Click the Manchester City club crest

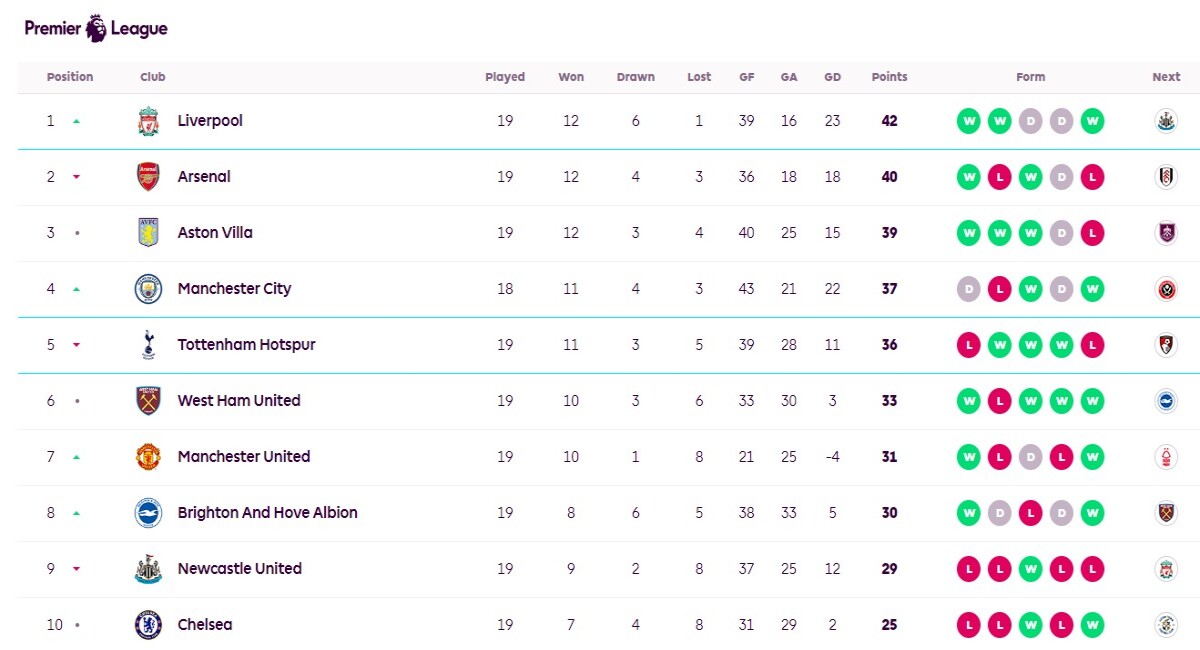(148, 289)
